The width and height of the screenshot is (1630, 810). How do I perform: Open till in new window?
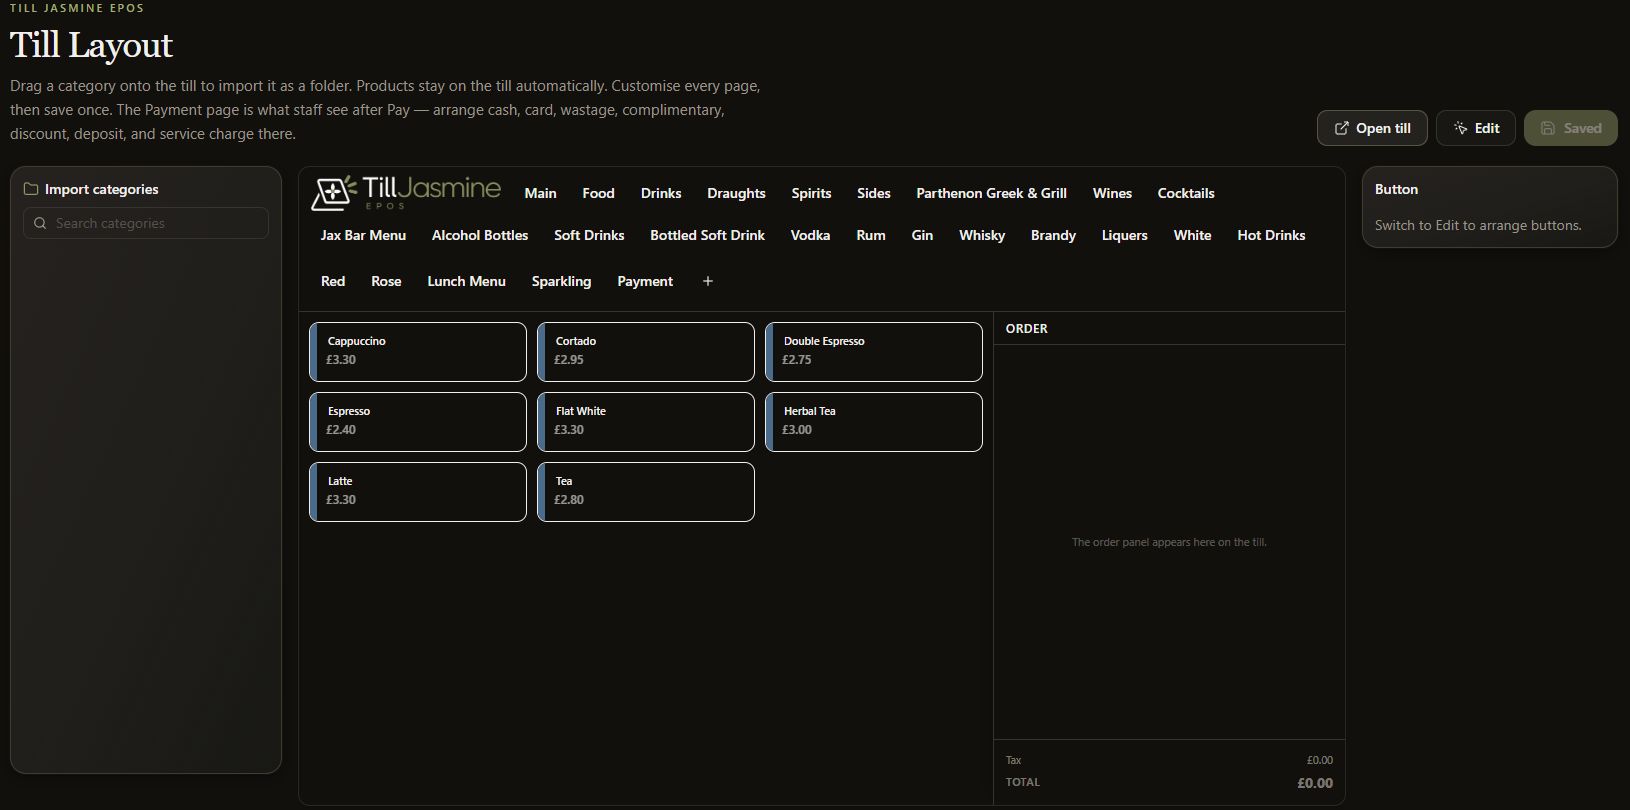[1372, 128]
